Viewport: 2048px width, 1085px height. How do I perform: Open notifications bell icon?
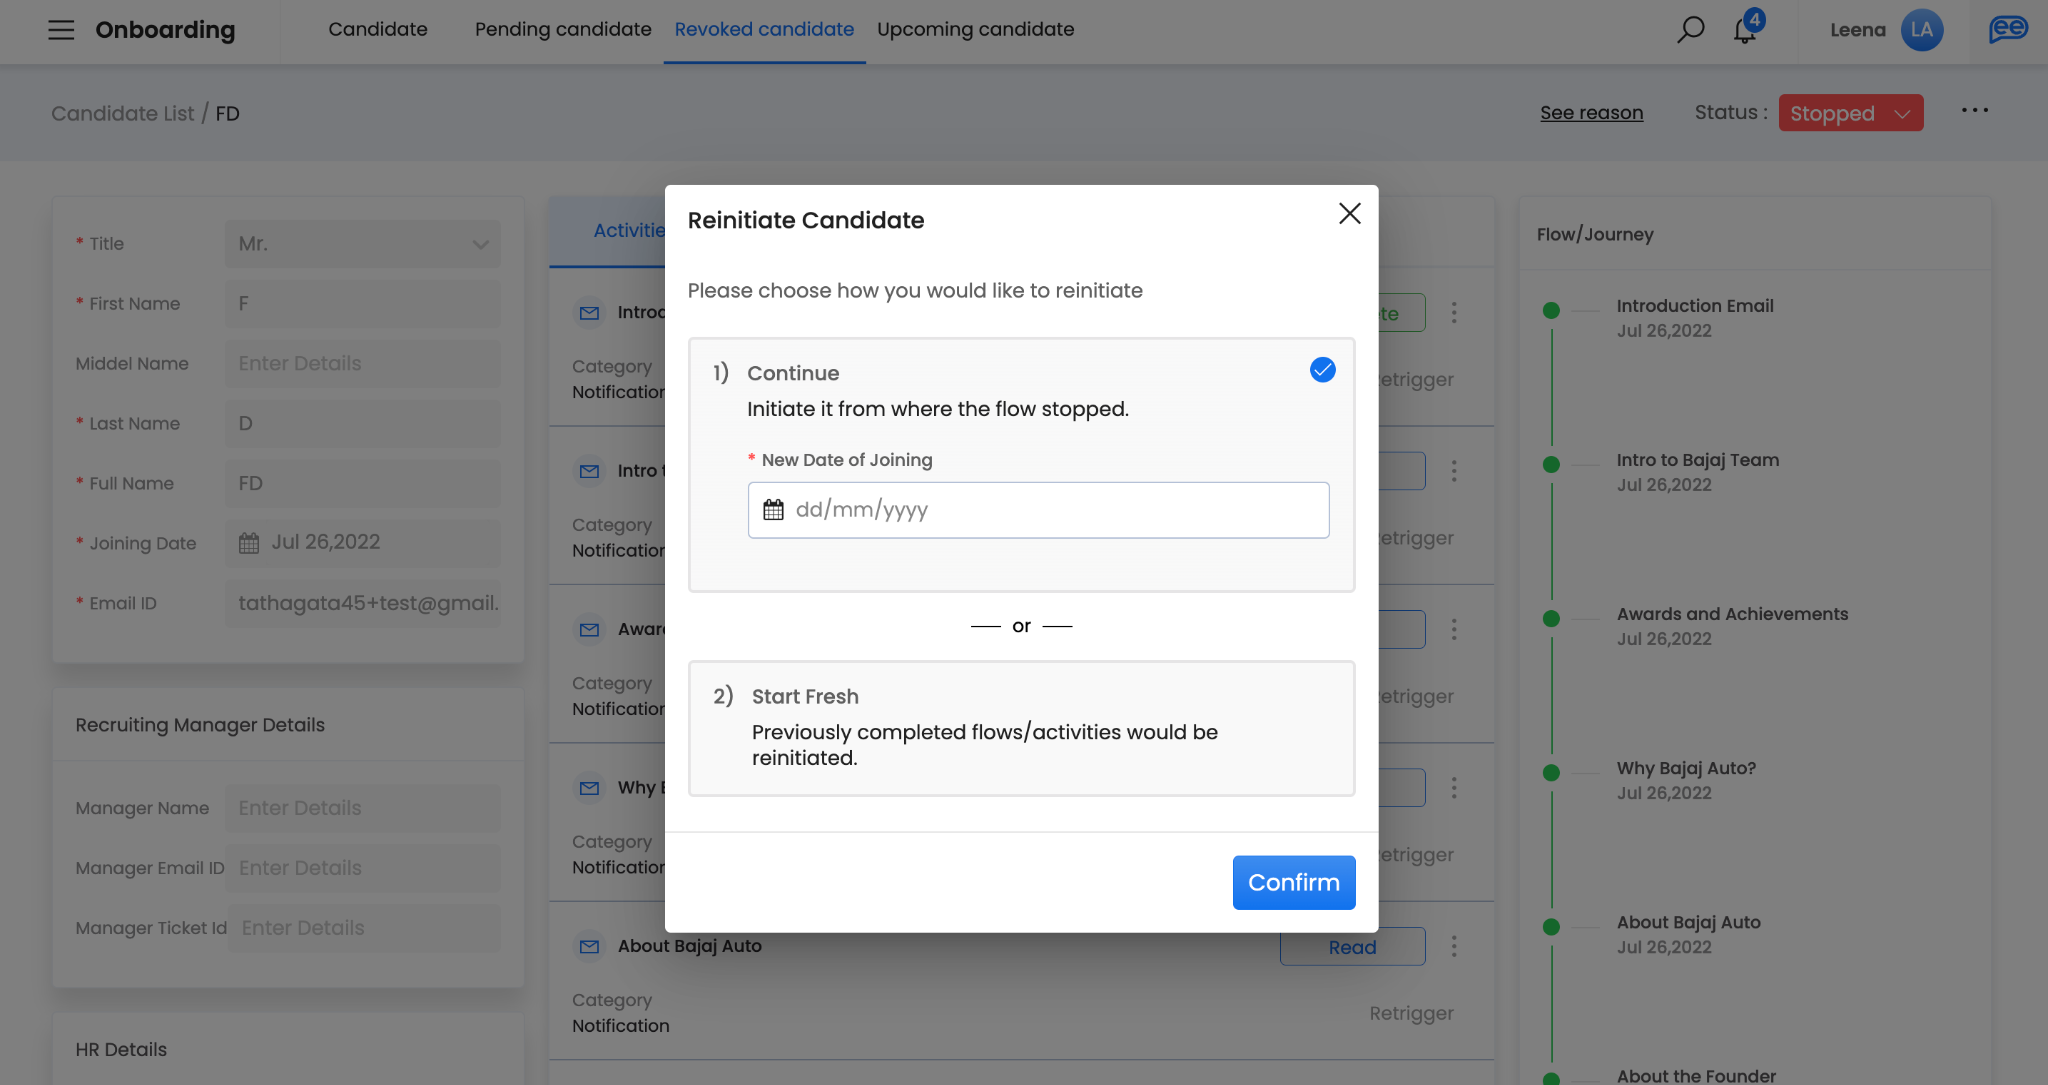click(1745, 30)
